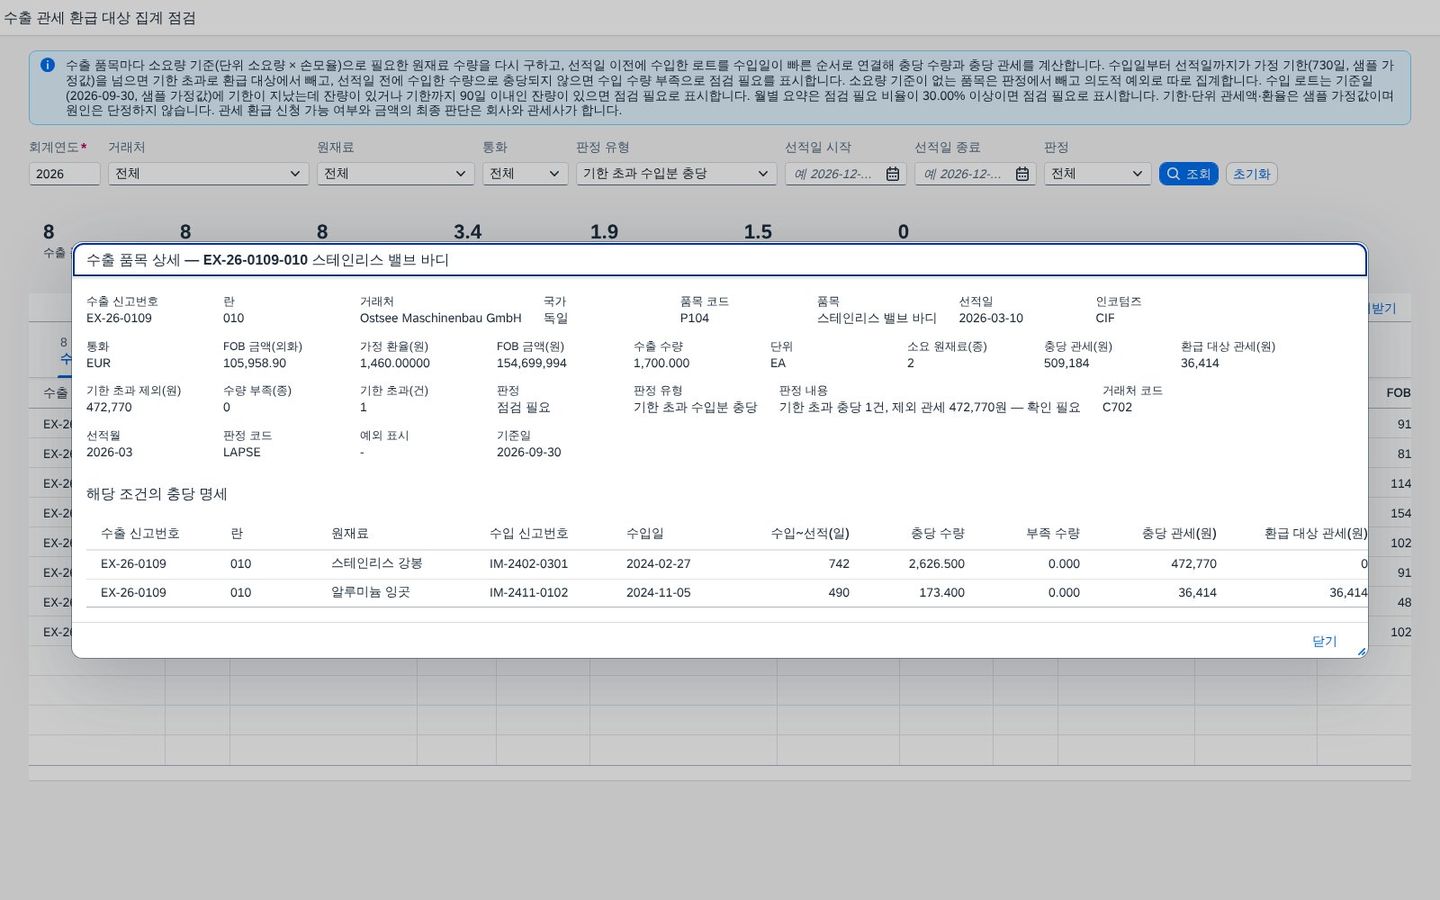Click the 스테인리스 강봉 material cell
Screen dimensions: 1440x900
coord(377,564)
